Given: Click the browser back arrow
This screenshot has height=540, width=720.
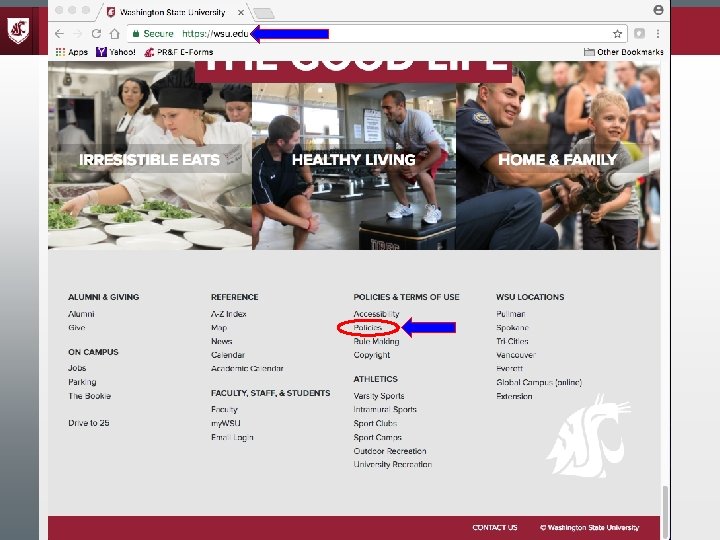Looking at the screenshot, I should pos(59,34).
